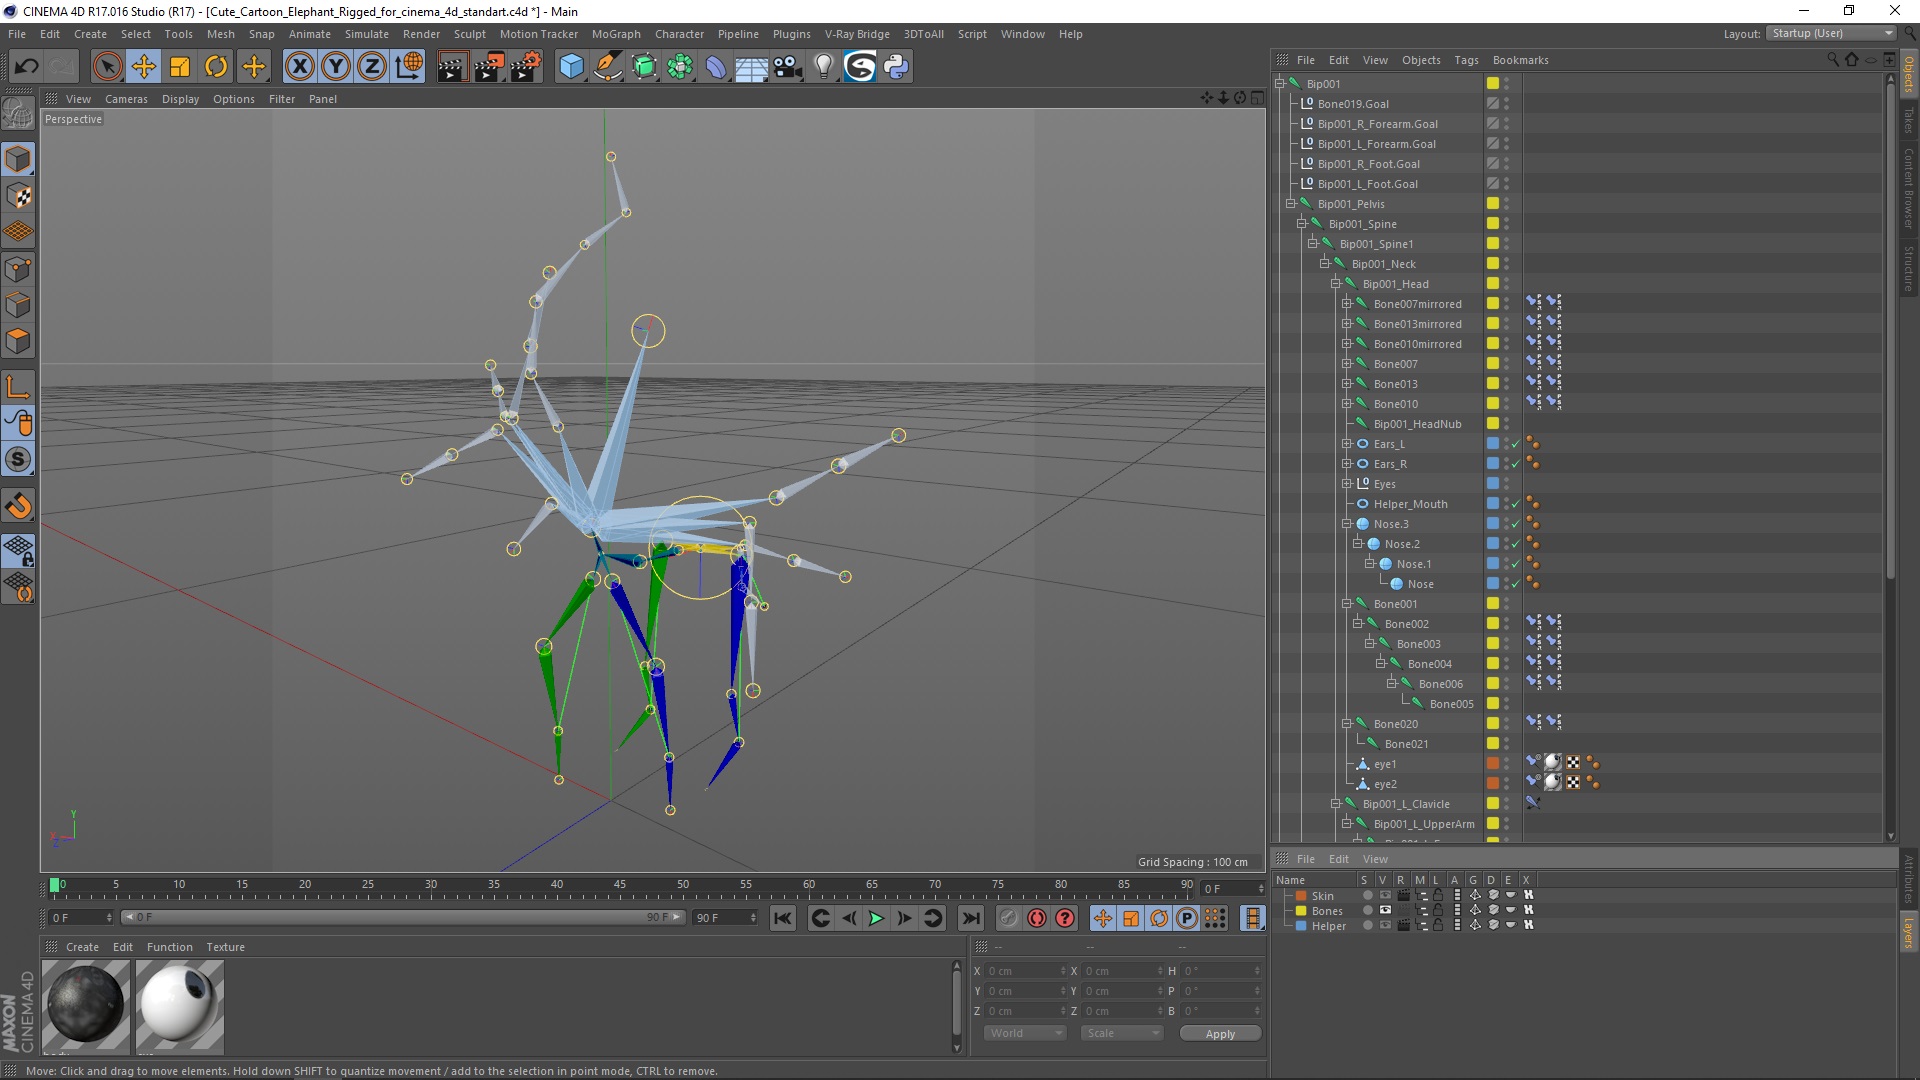
Task: Click Make Editable icon in left toolbar
Action: (18, 115)
